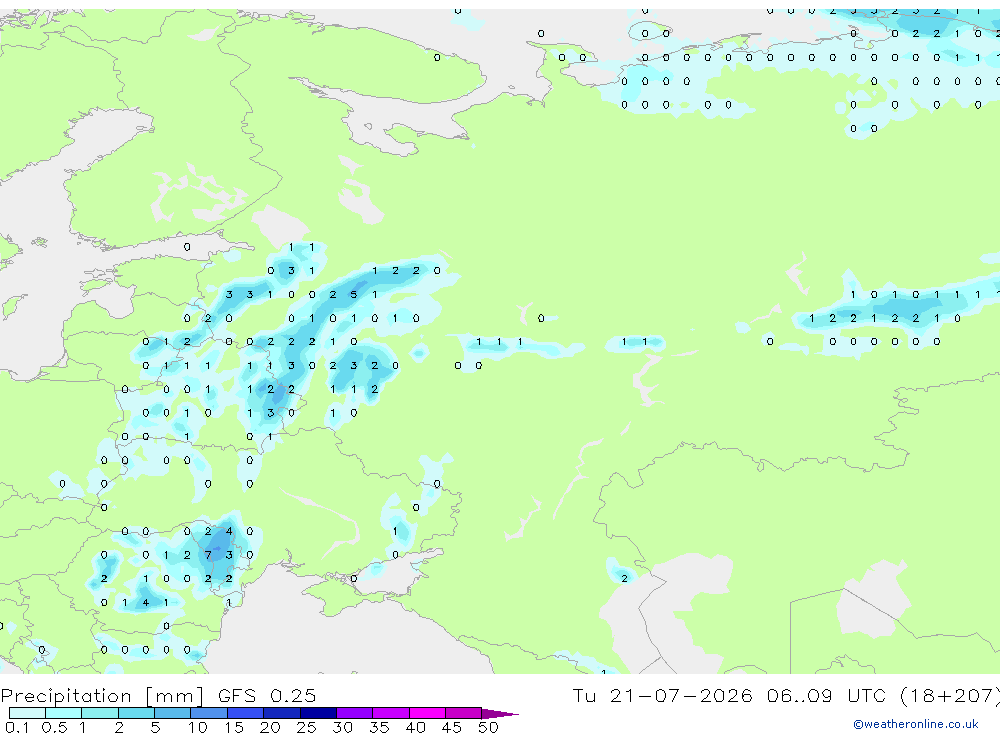Click the 'Precipitation [mm] GFS 0.25' title

point(158,695)
